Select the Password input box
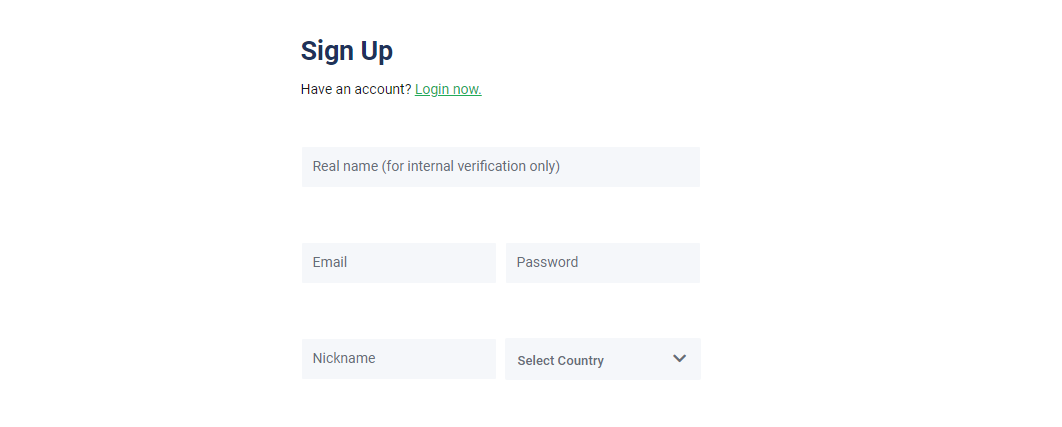 (x=602, y=262)
